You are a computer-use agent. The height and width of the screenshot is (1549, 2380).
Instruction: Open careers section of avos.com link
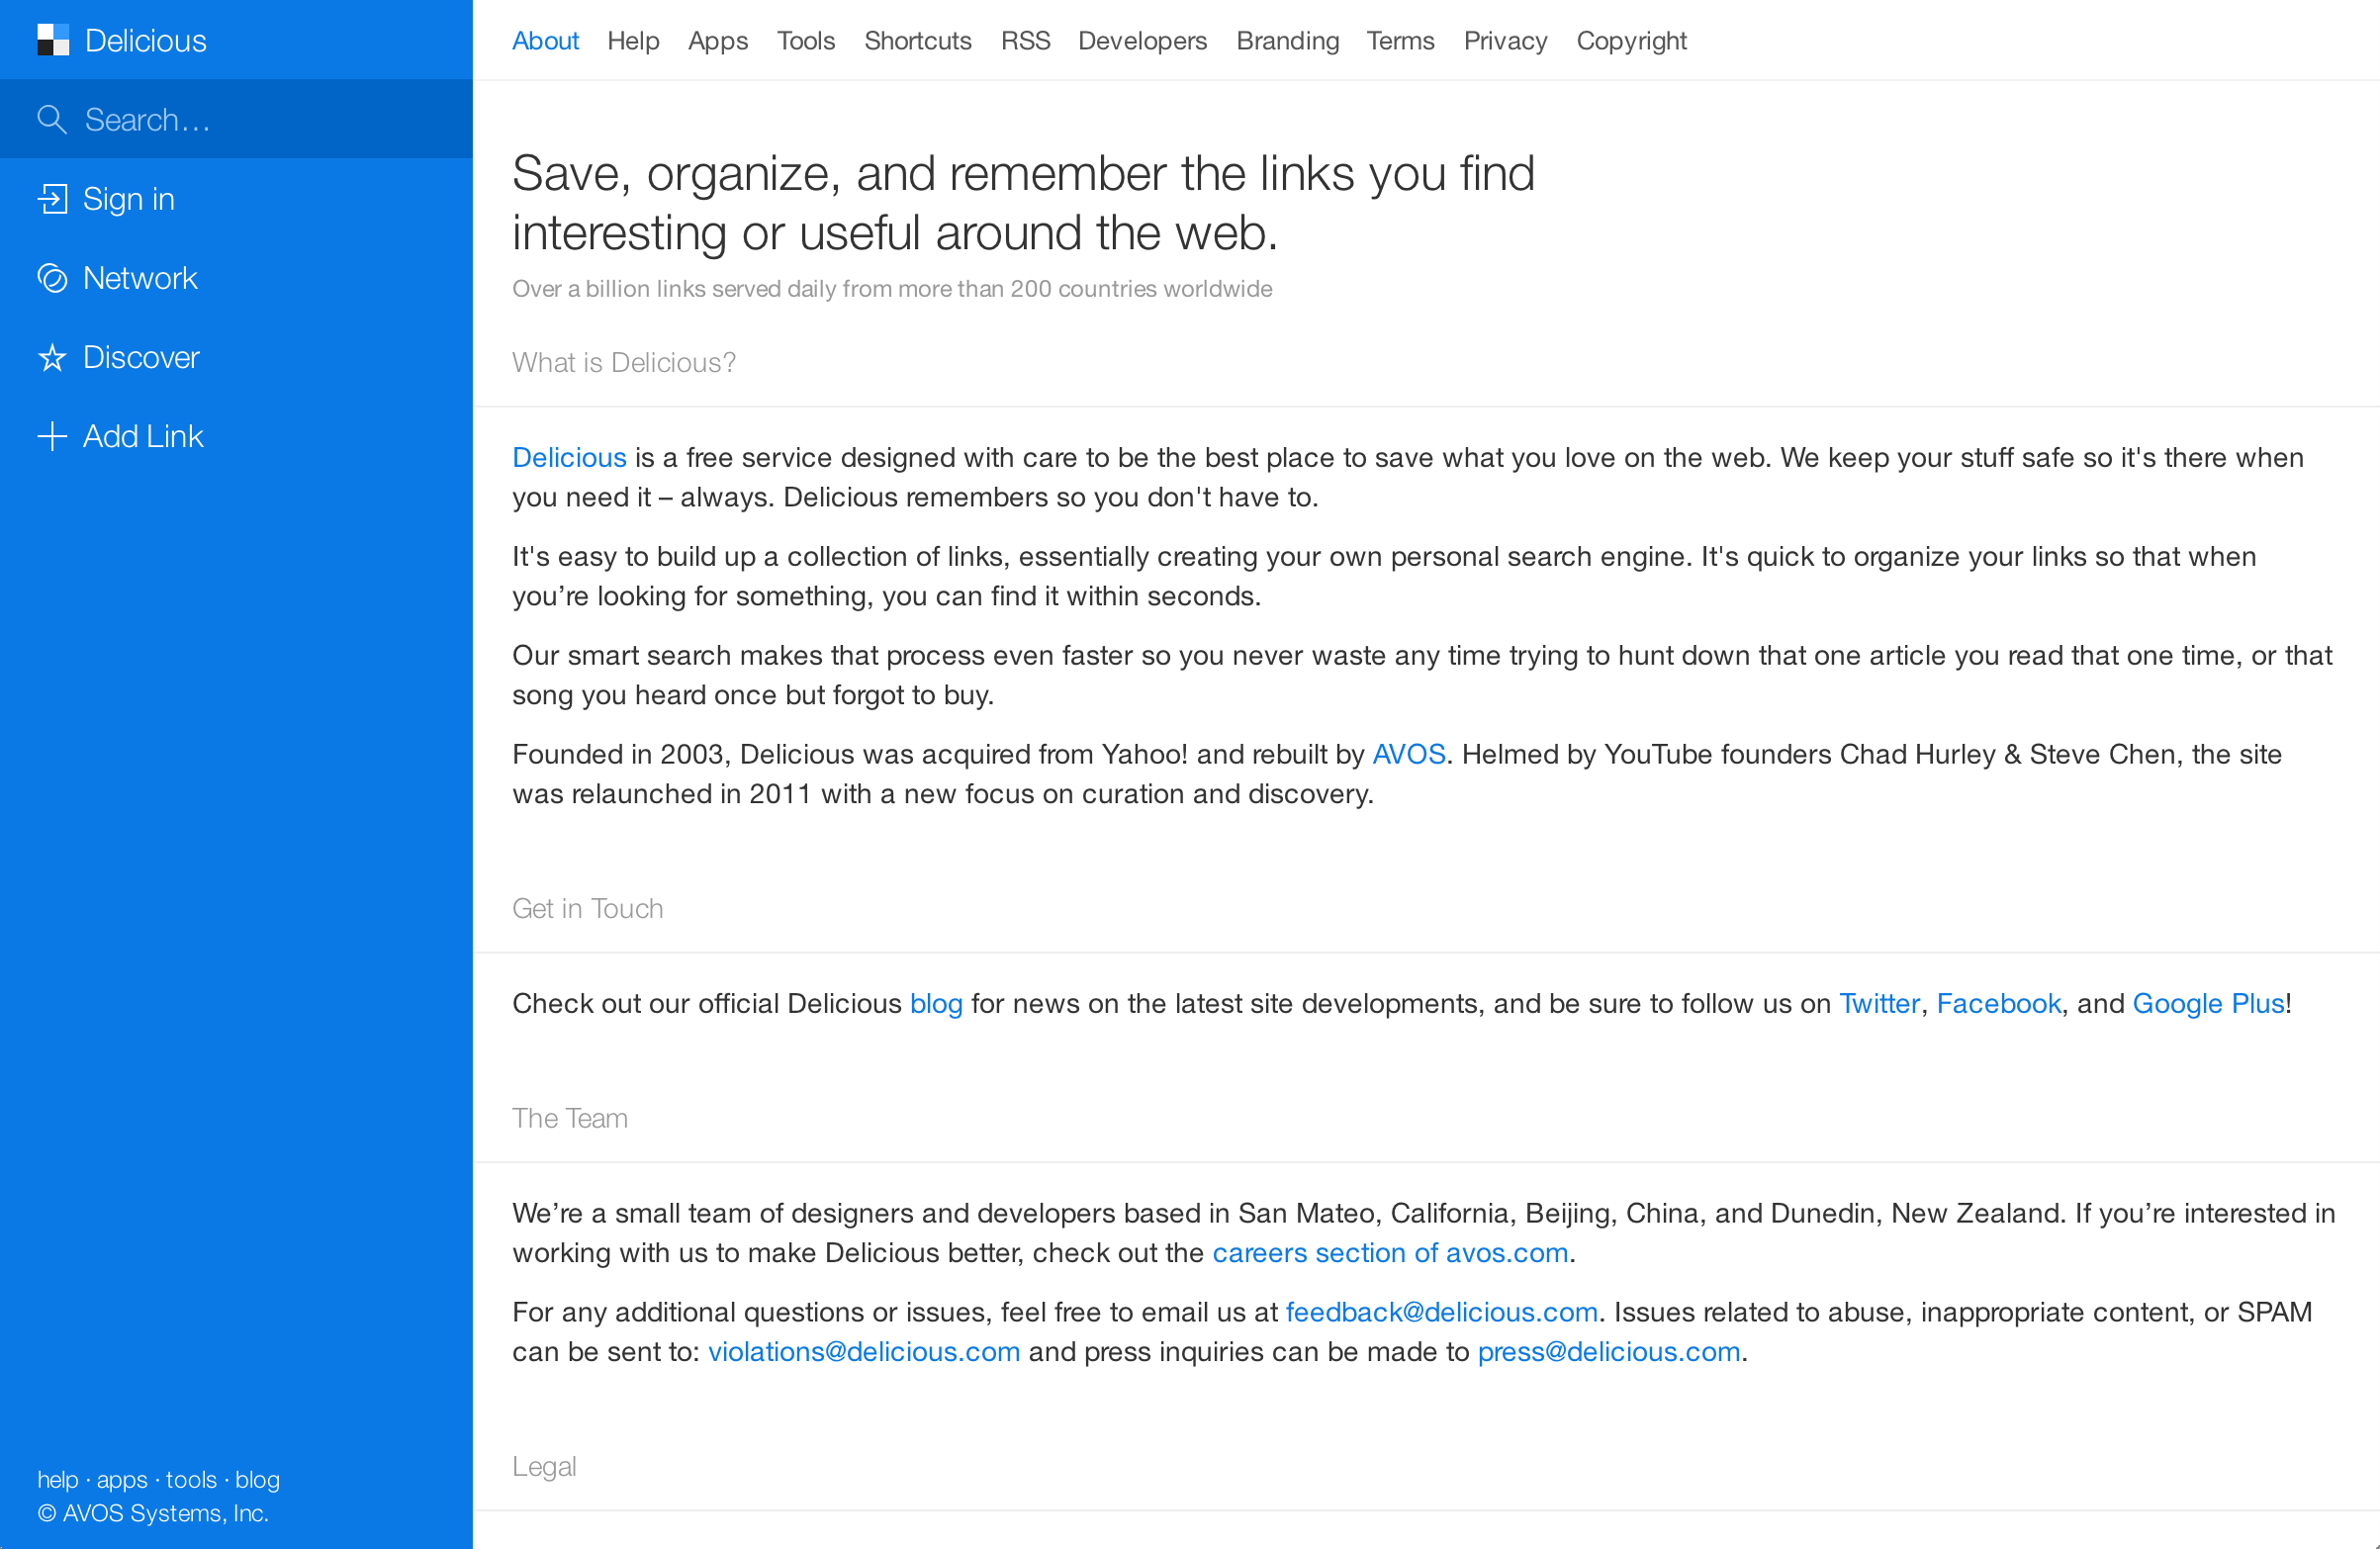[x=1390, y=1252]
